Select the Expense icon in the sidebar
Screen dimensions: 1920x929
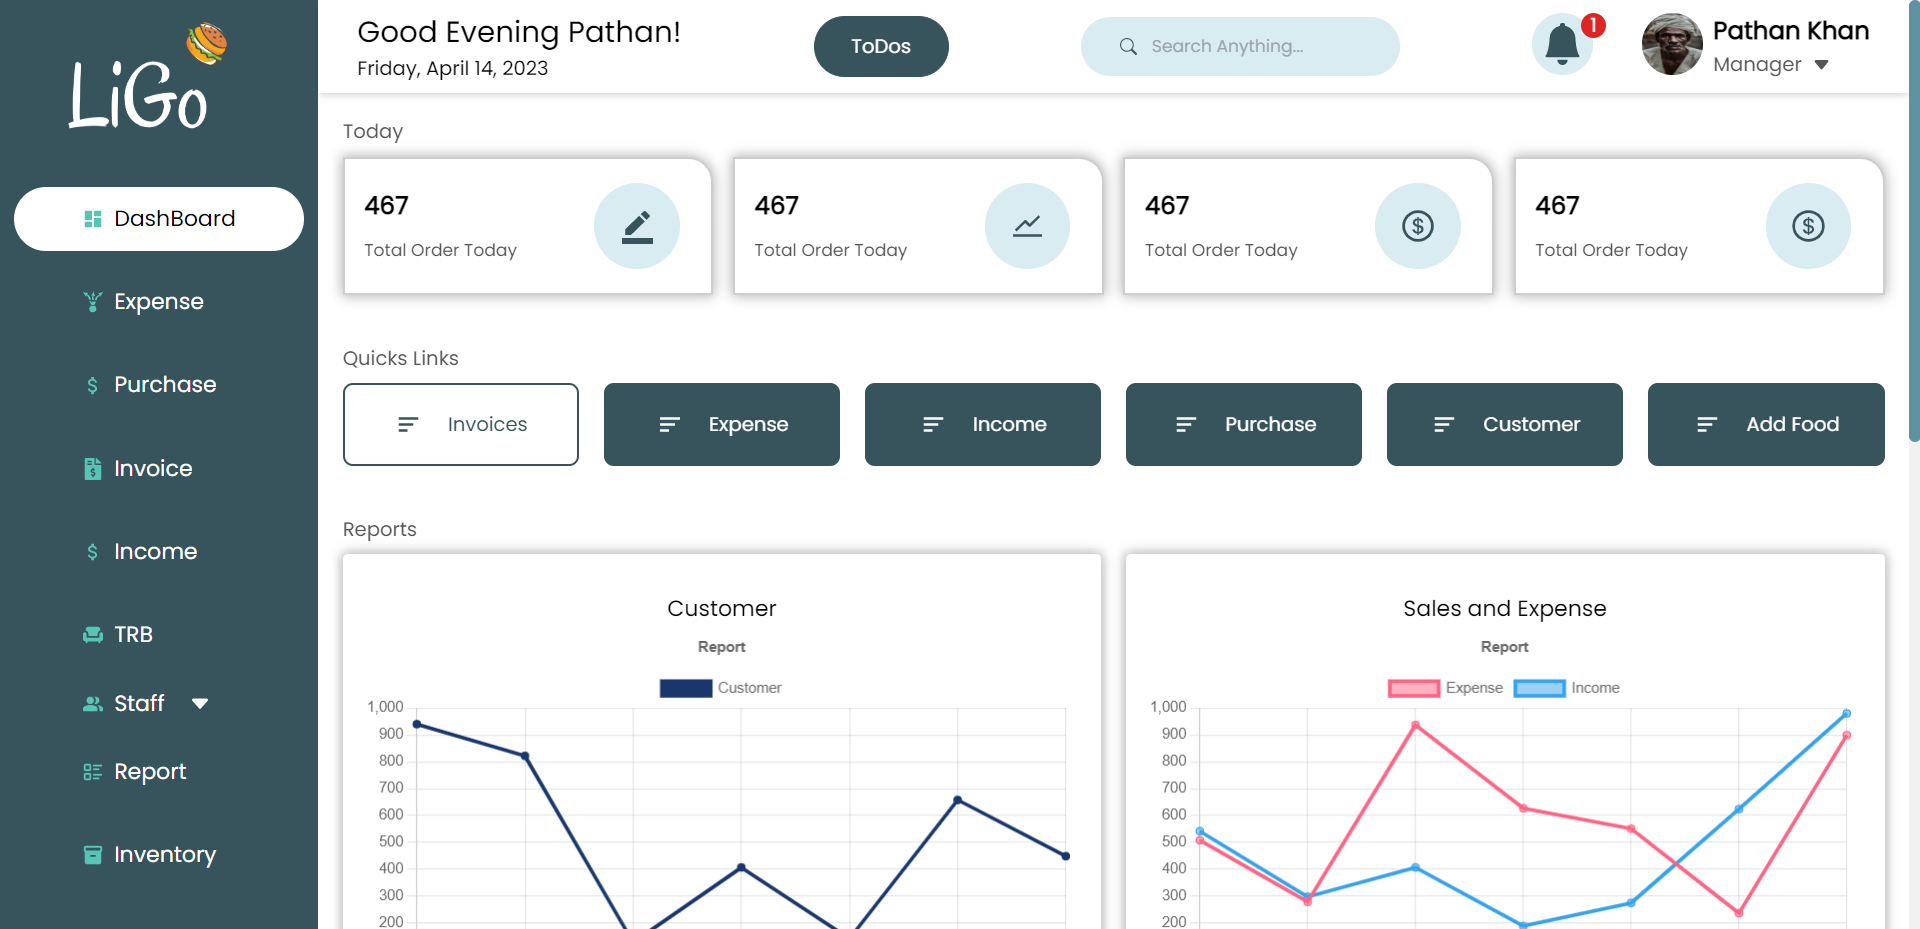point(92,301)
